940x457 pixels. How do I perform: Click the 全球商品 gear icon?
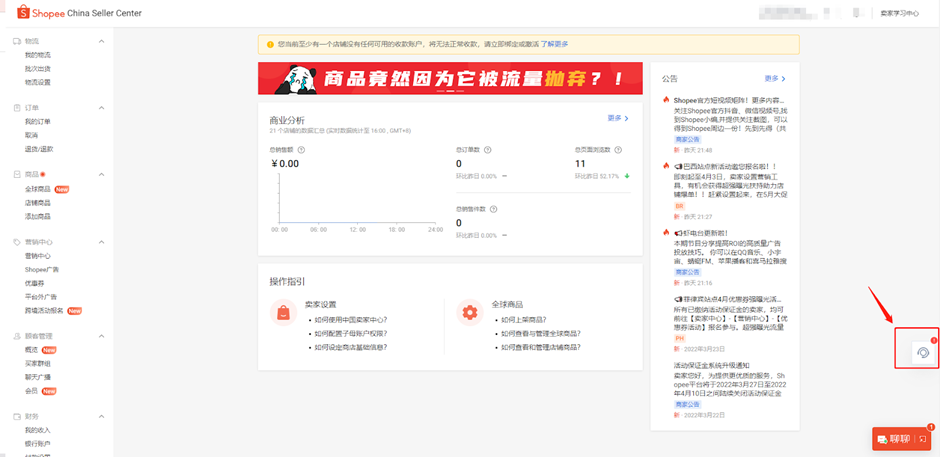(468, 313)
